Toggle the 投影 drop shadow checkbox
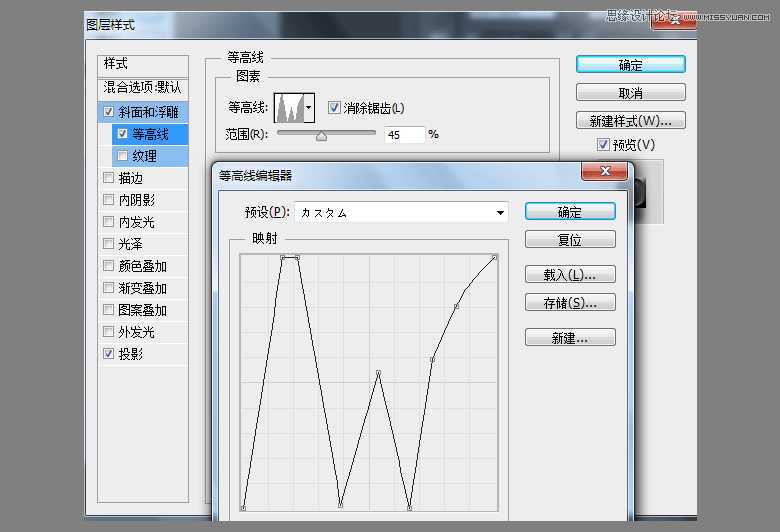 108,354
